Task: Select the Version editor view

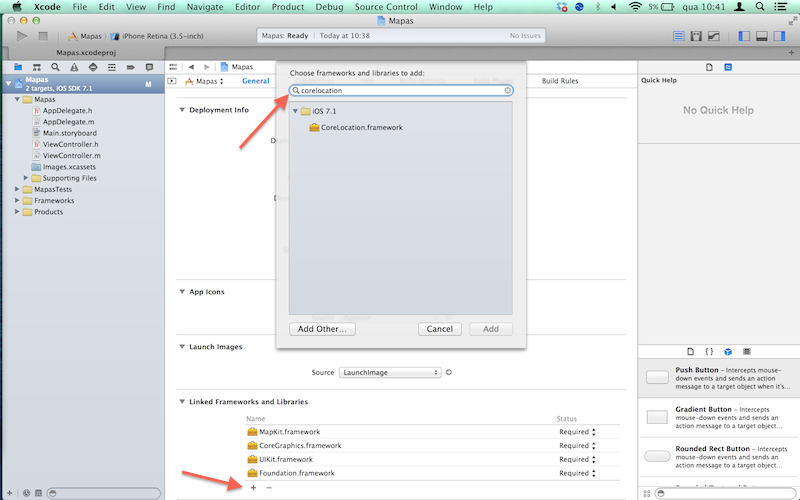Action: coord(714,36)
